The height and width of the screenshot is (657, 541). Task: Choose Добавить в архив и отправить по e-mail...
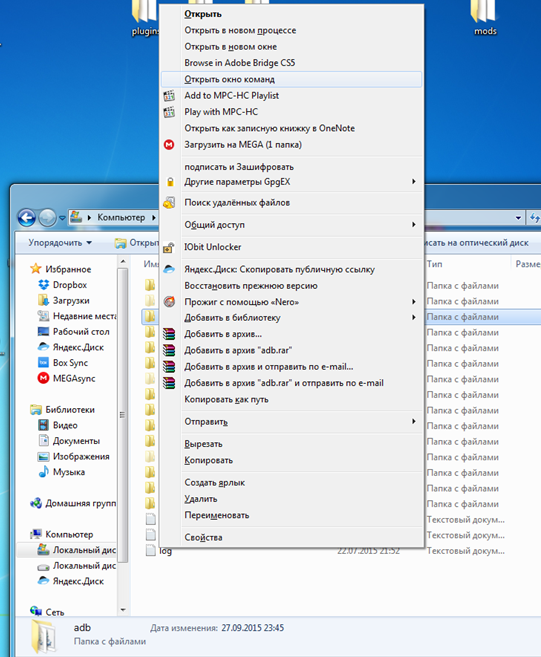pos(291,367)
